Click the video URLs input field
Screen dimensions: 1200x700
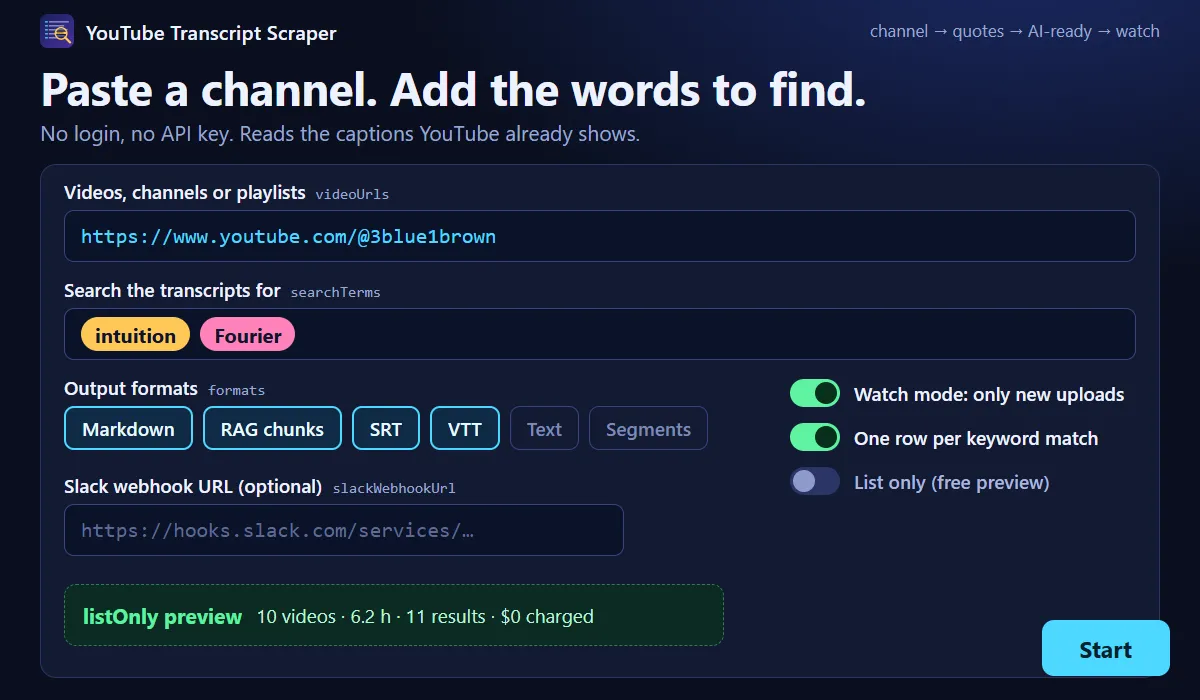coord(600,236)
